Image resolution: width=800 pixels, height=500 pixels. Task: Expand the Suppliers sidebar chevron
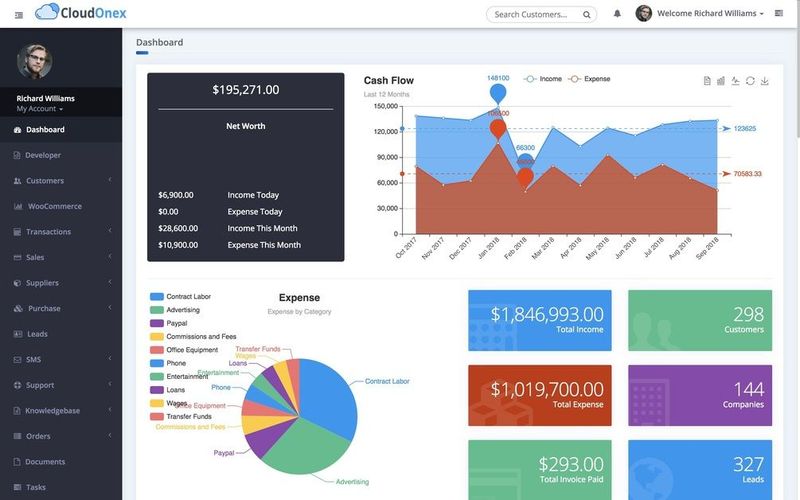pos(110,282)
